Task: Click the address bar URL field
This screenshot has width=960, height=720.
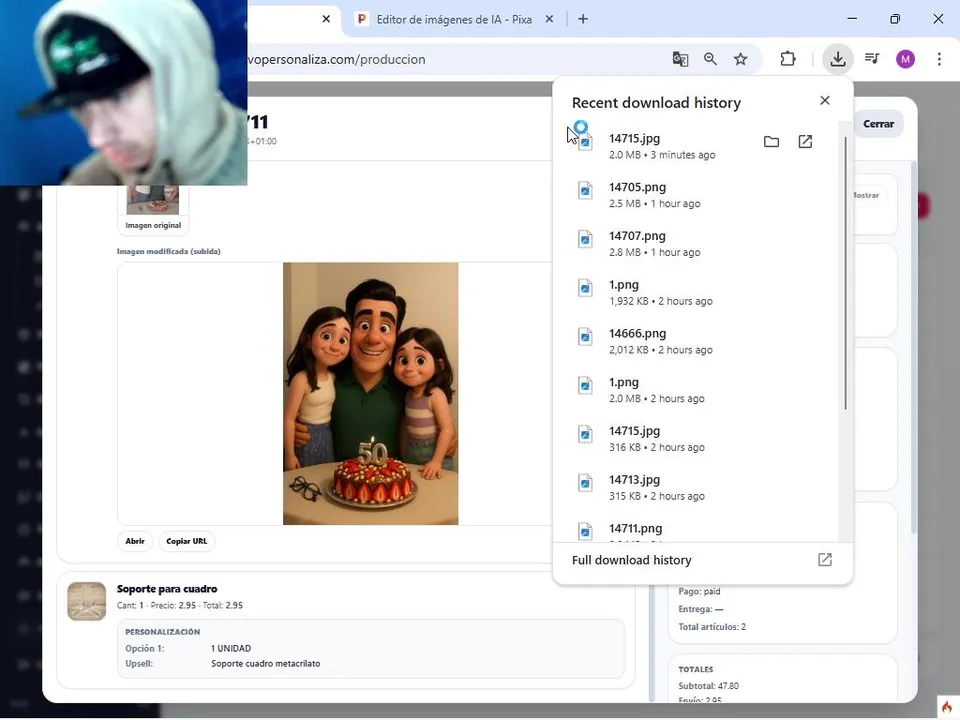Action: coord(453,59)
